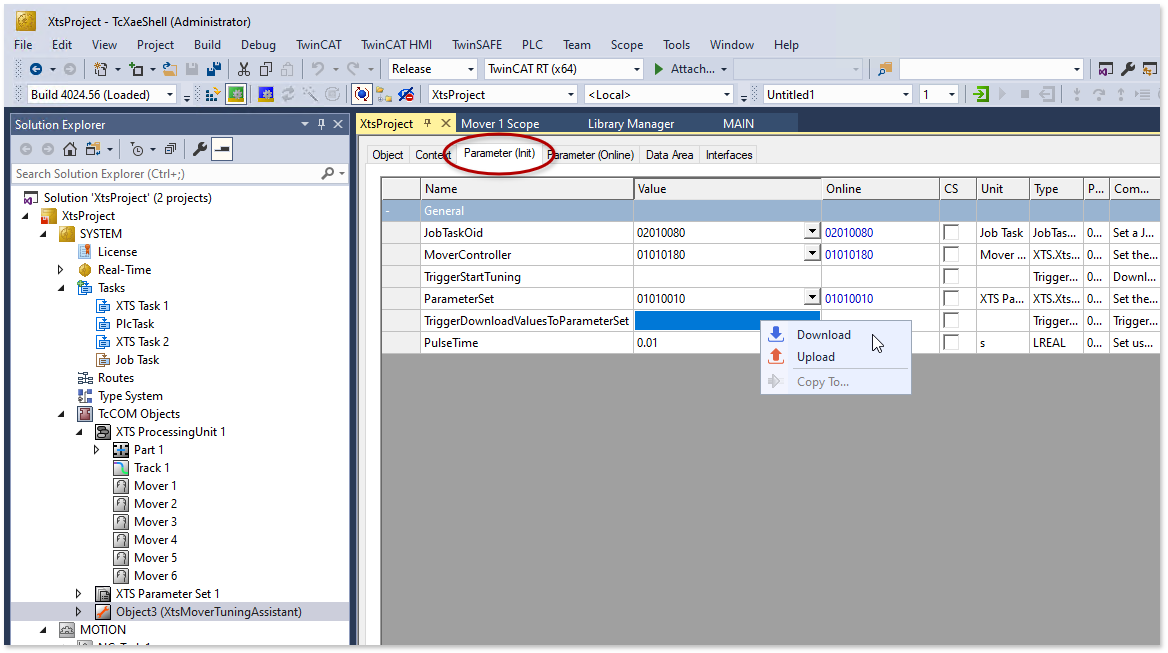Select Object3 (XtsMoverTuningAssistant) in tree
Image resolution: width=1168 pixels, height=653 pixels.
point(209,611)
